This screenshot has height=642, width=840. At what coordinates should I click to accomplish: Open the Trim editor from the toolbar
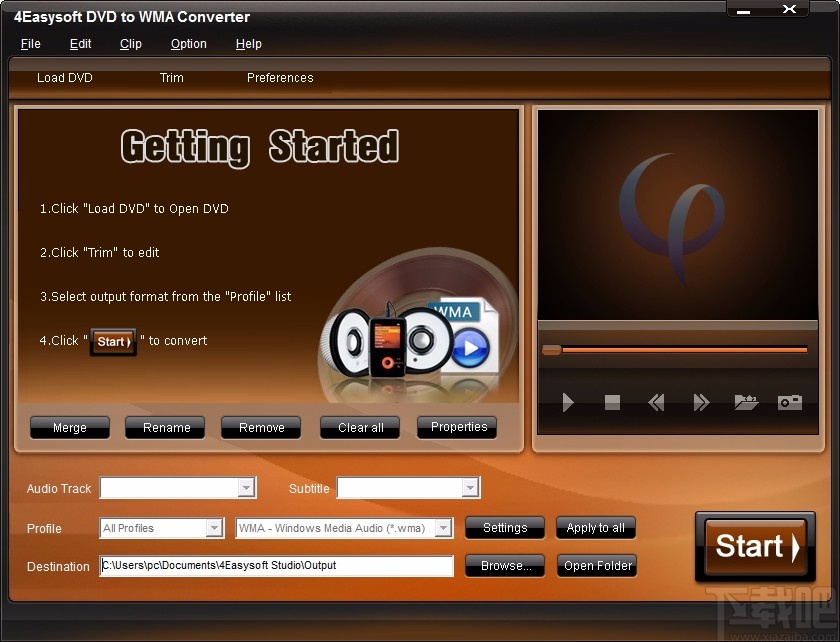click(x=171, y=78)
